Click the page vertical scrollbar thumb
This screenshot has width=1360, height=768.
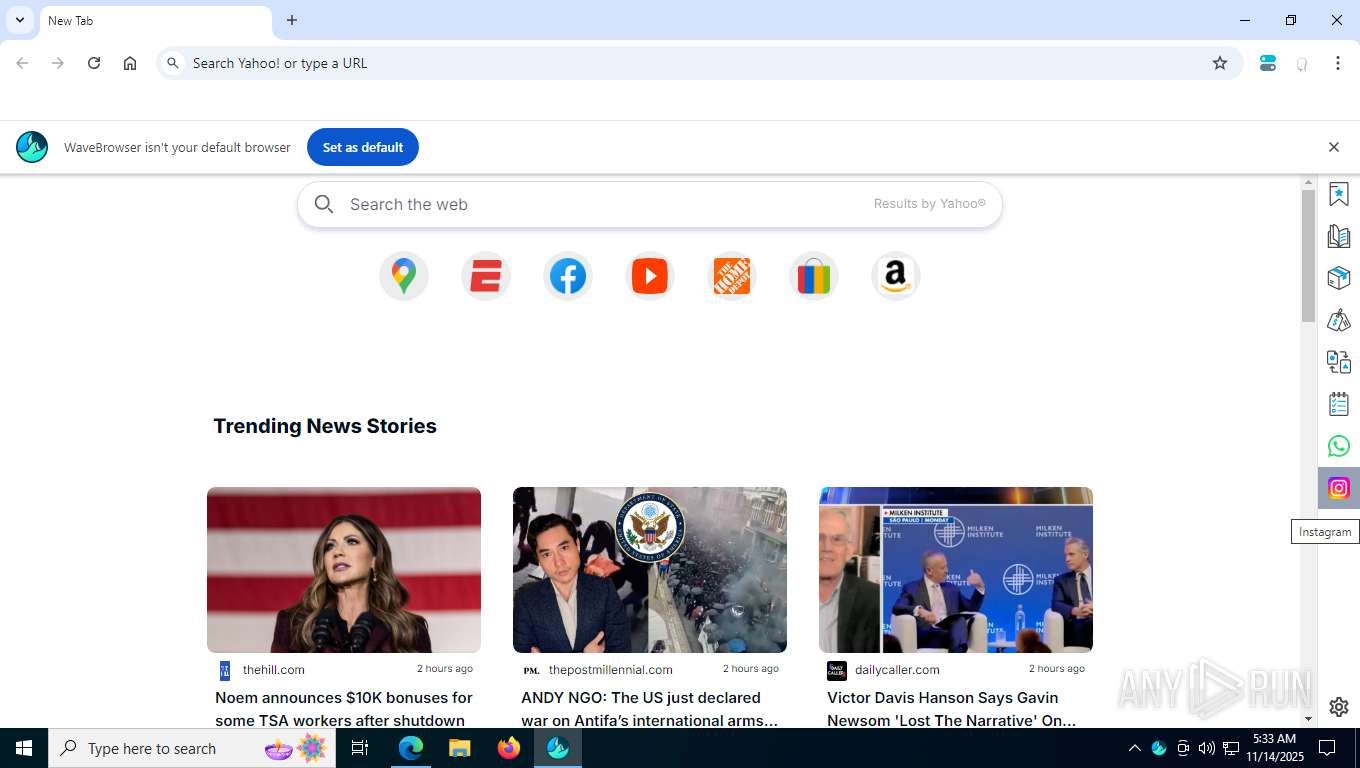pos(1308,256)
